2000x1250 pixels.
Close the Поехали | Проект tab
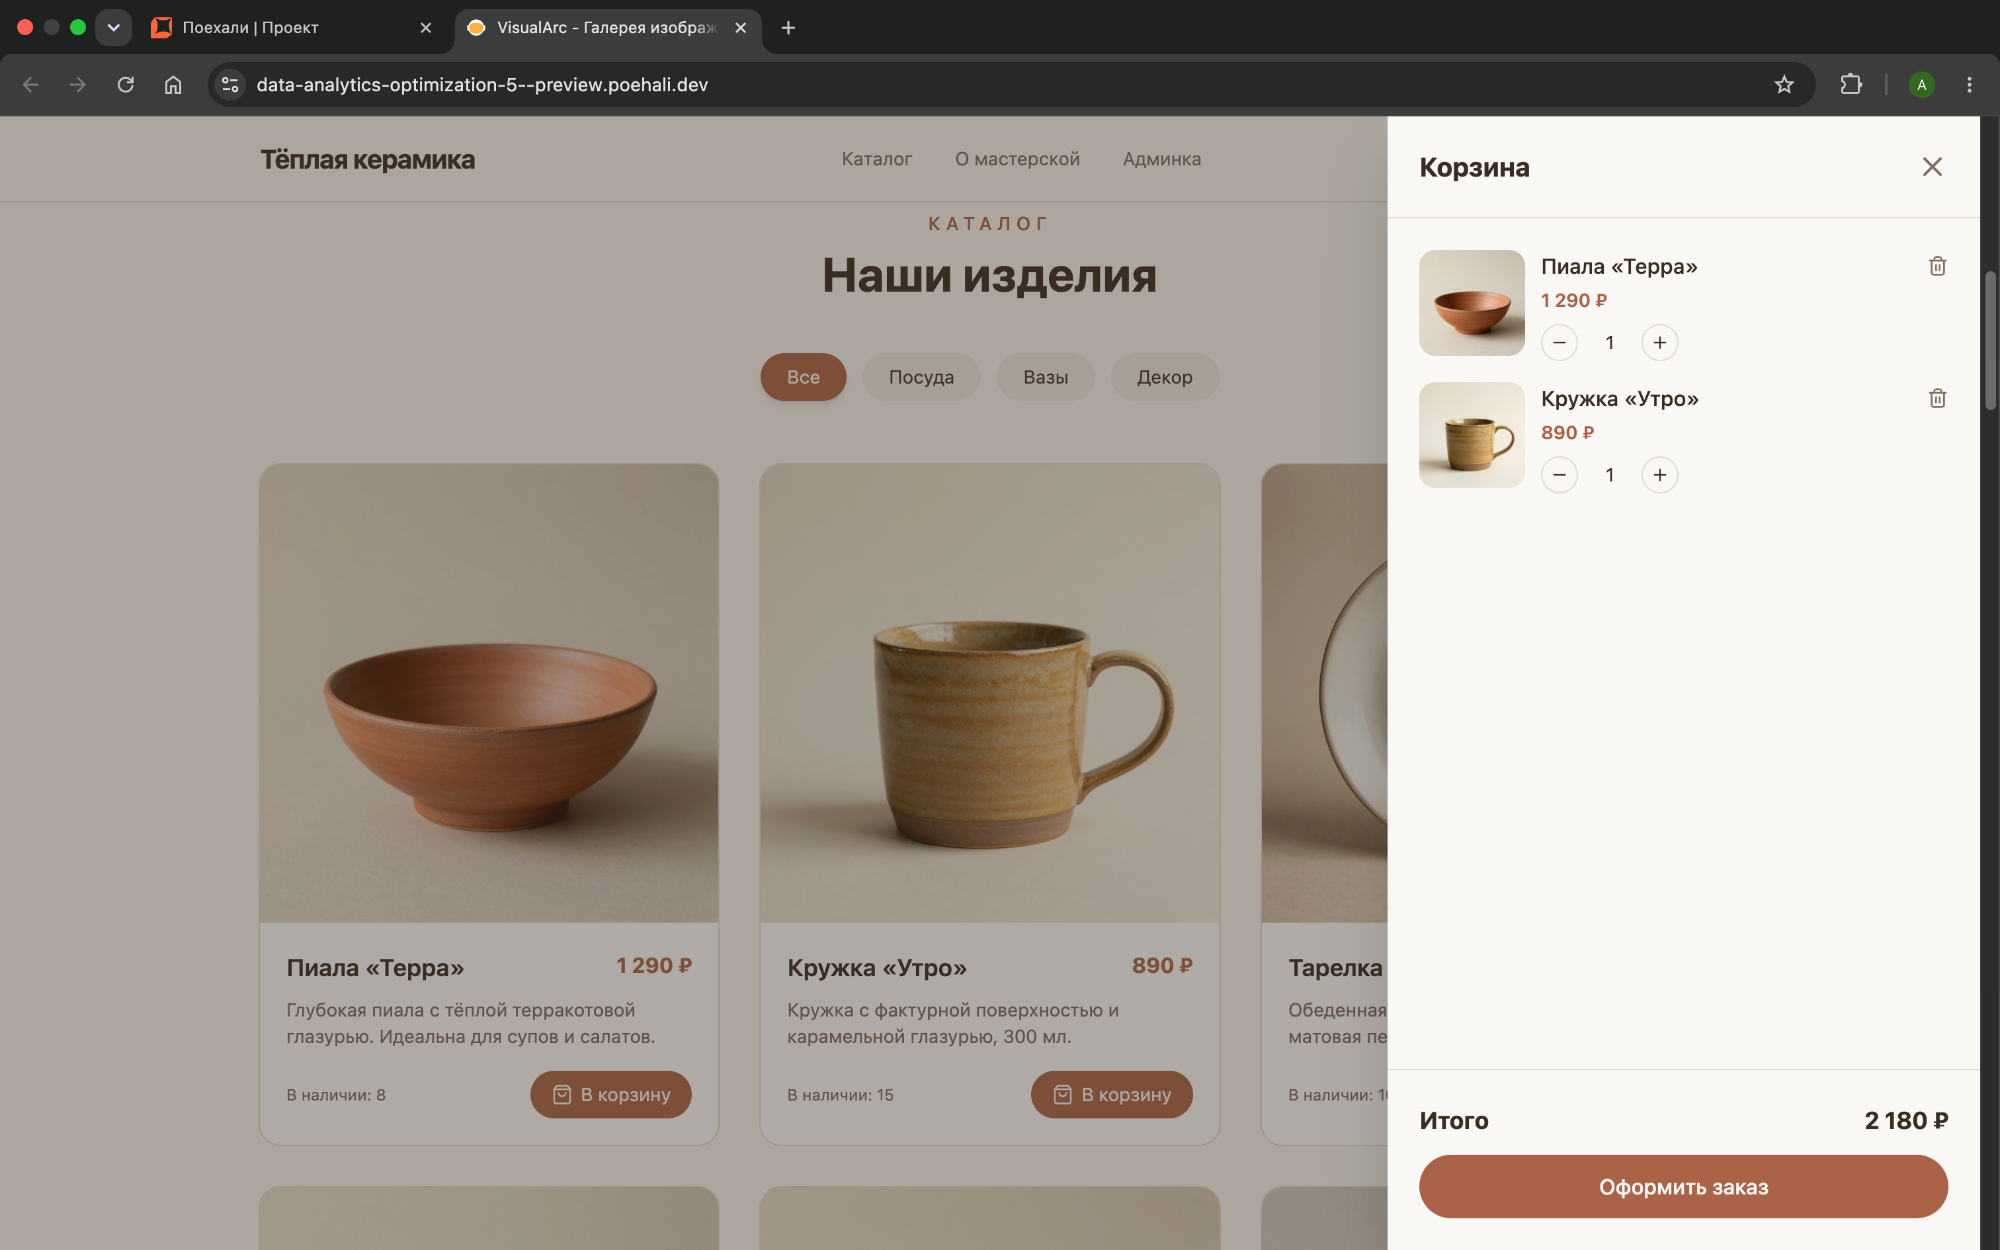coord(426,28)
